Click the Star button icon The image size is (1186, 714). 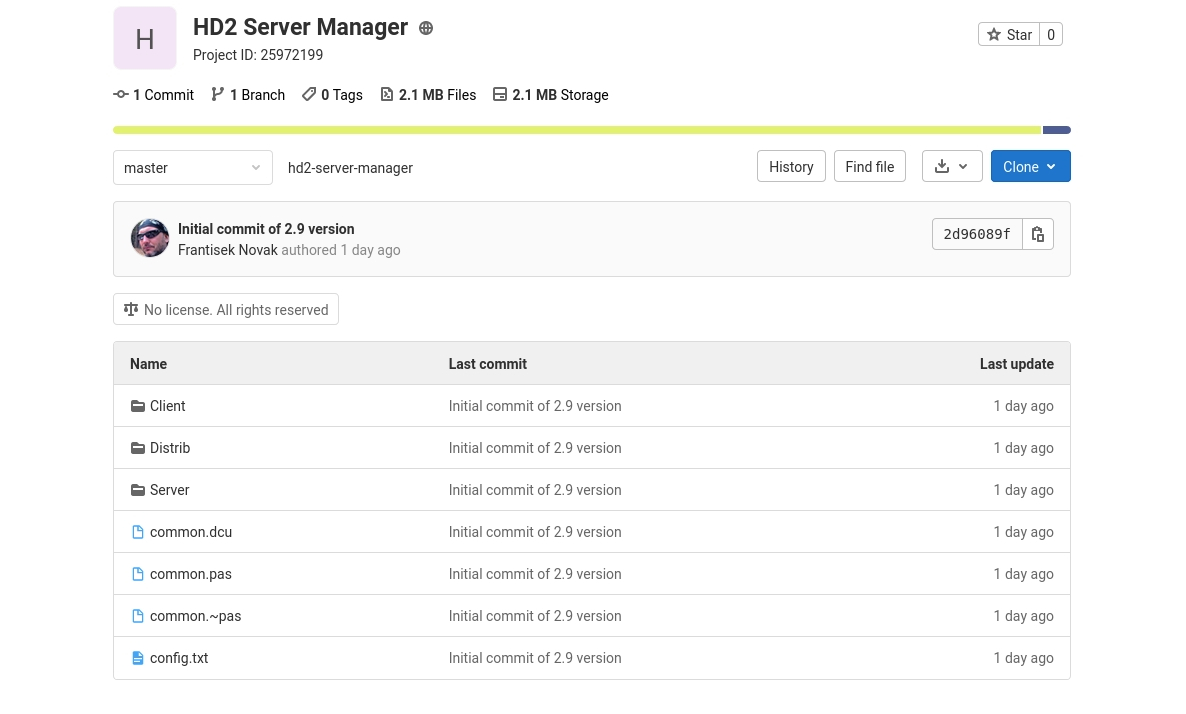tap(994, 35)
